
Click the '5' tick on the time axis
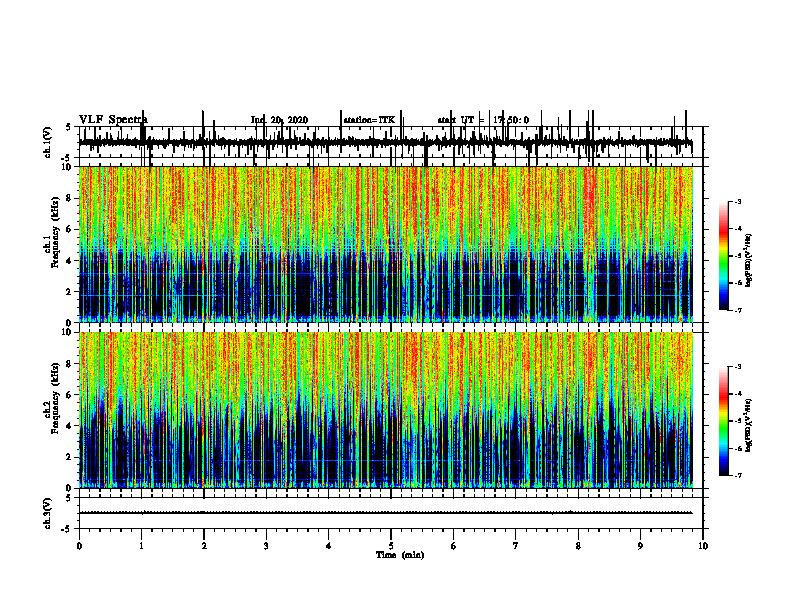tap(391, 546)
